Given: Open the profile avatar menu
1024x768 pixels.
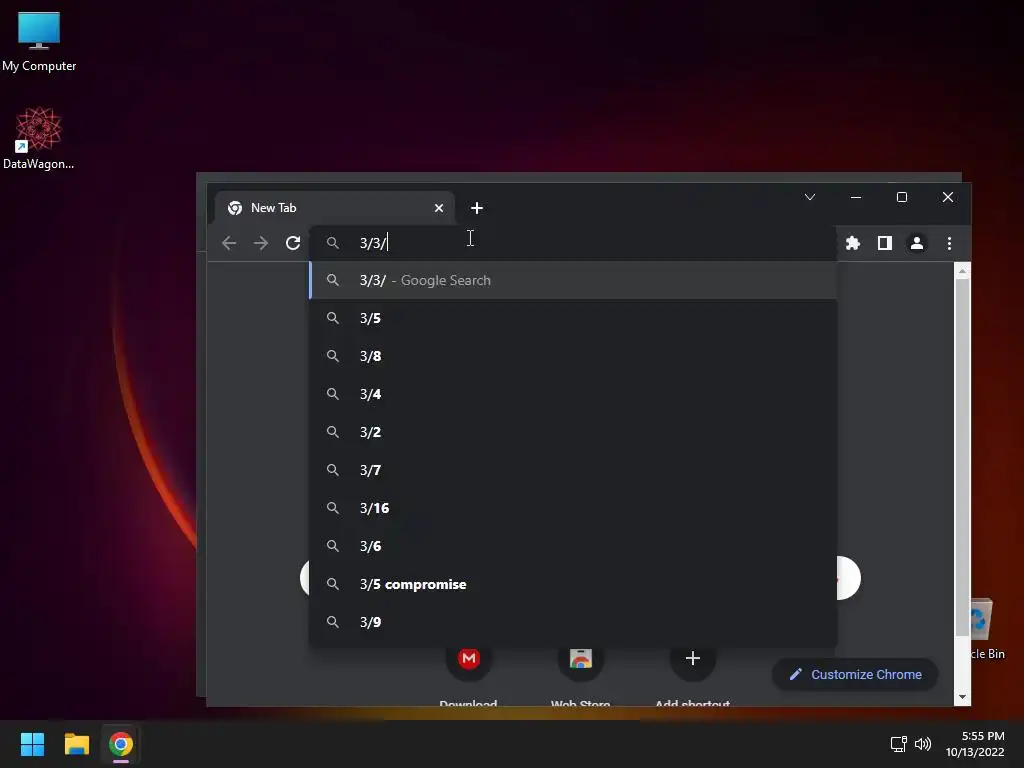Looking at the screenshot, I should (917, 244).
